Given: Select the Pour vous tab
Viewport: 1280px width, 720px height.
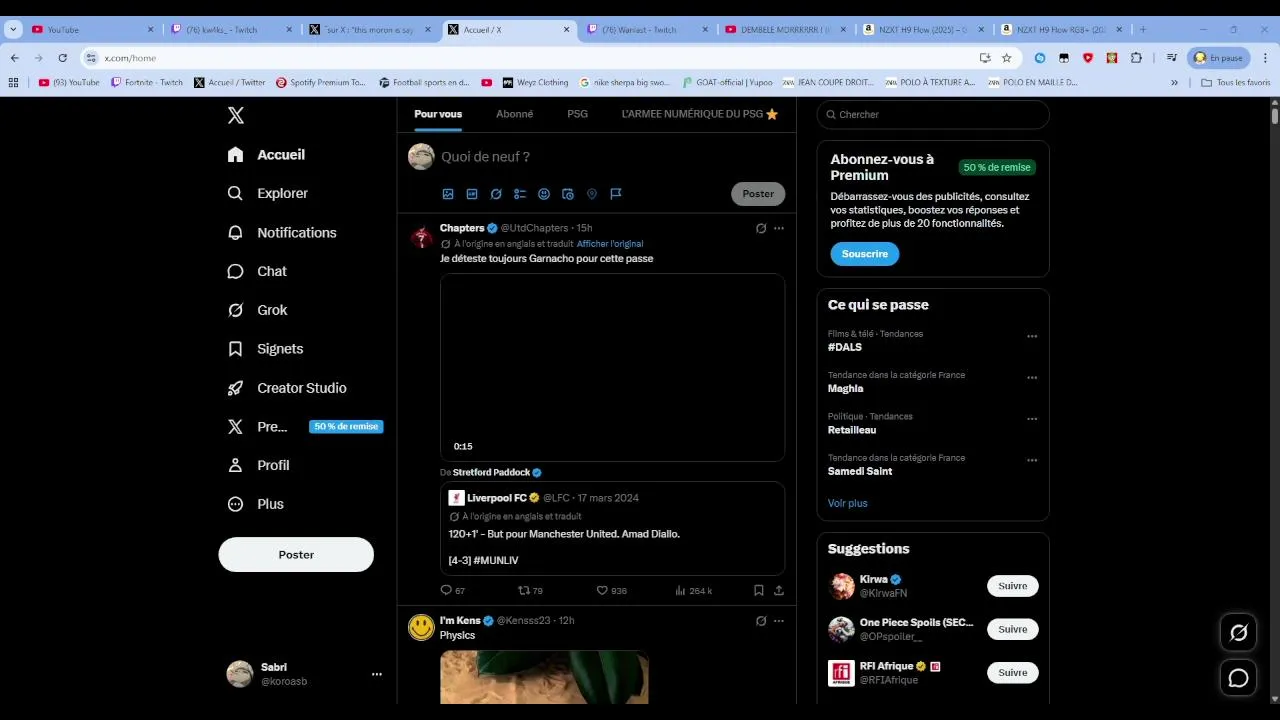Looking at the screenshot, I should point(438,114).
